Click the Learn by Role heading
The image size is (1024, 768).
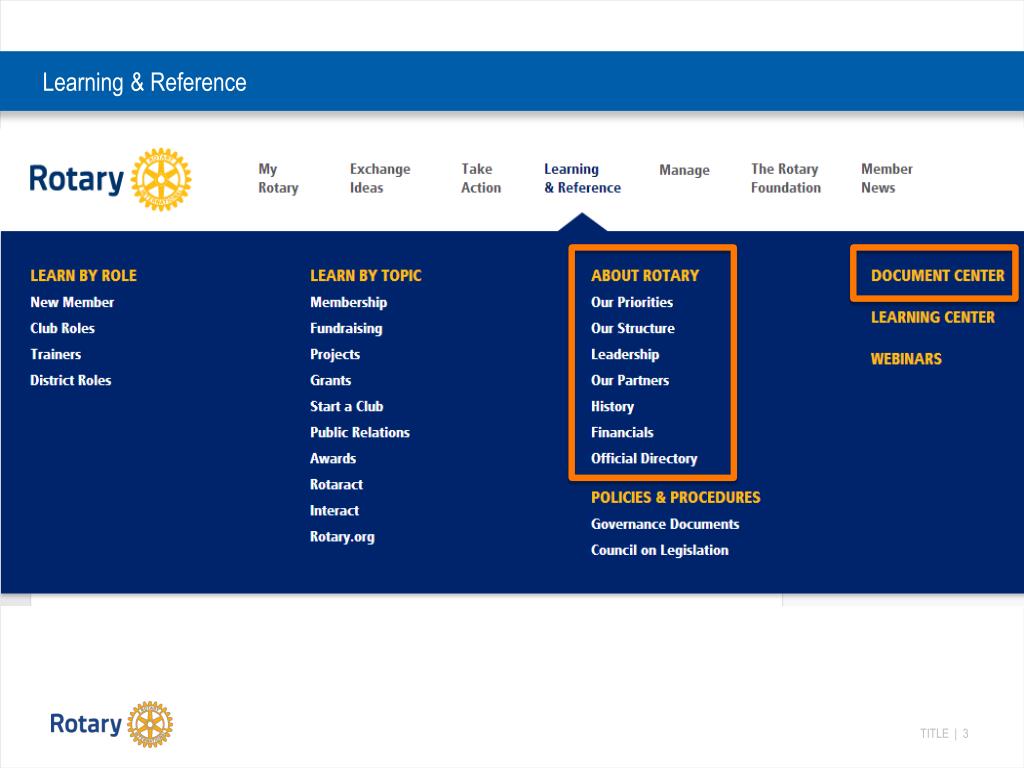pyautogui.click(x=84, y=276)
